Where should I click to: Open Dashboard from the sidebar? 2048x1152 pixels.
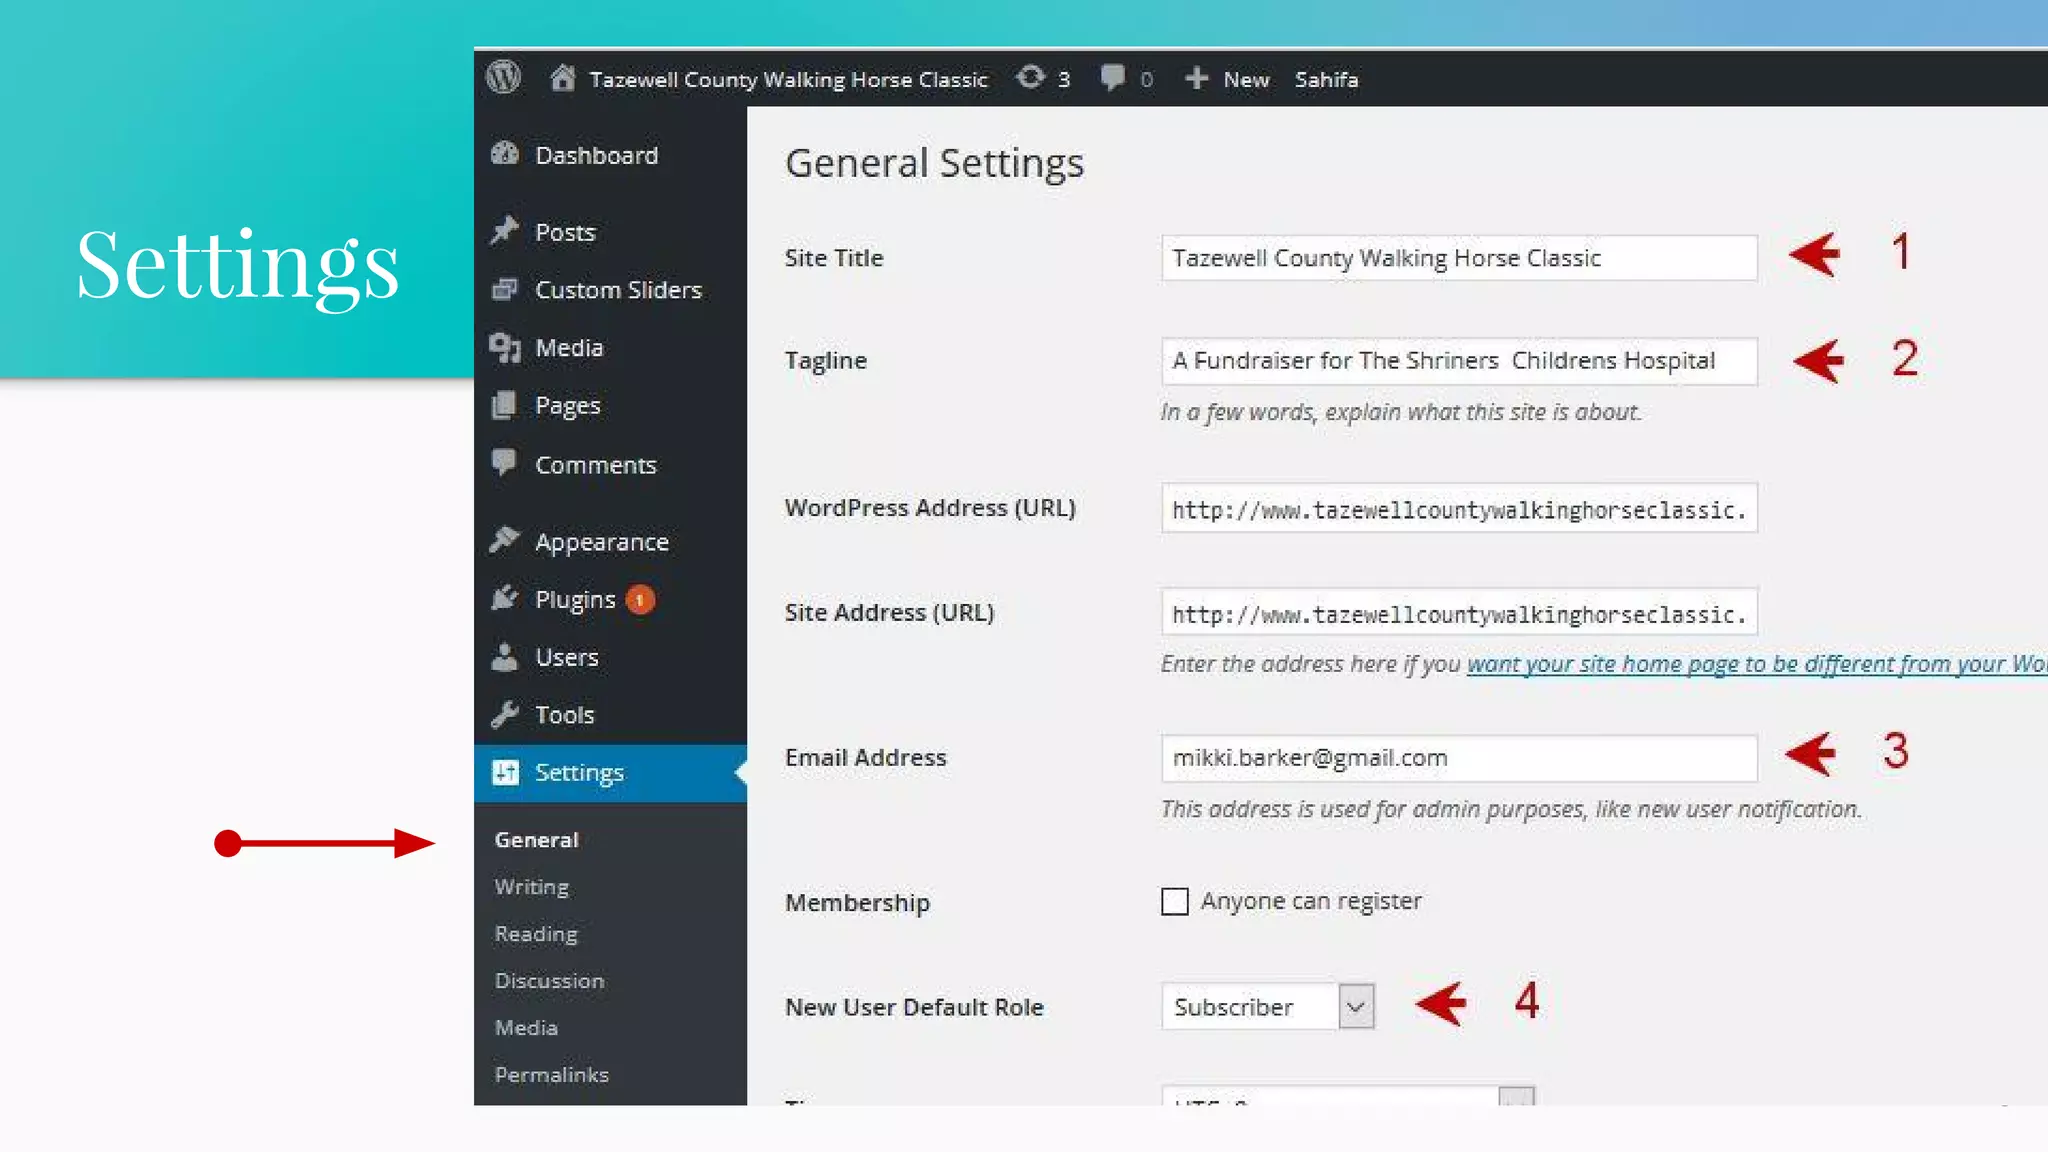coord(596,155)
